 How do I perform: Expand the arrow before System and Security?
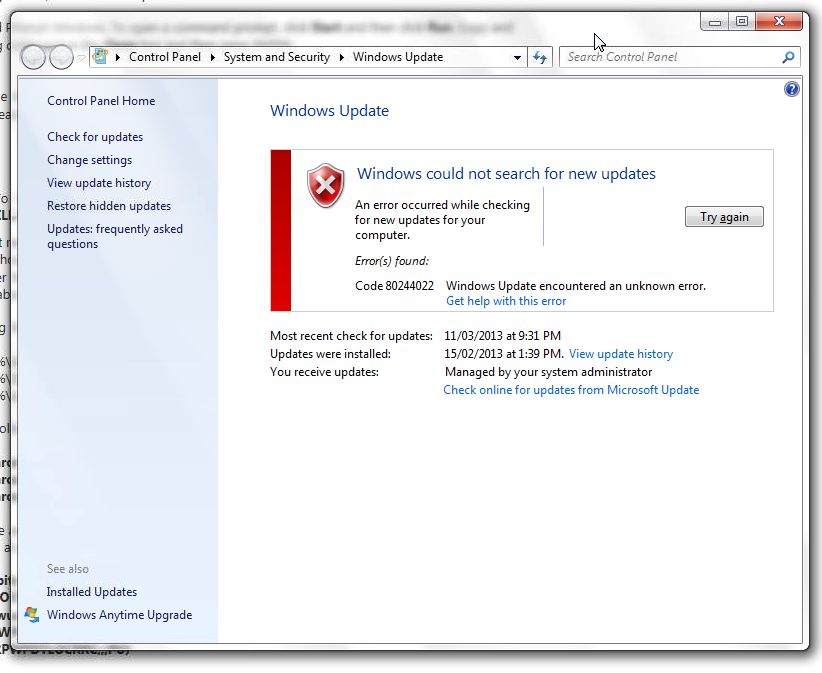212,57
